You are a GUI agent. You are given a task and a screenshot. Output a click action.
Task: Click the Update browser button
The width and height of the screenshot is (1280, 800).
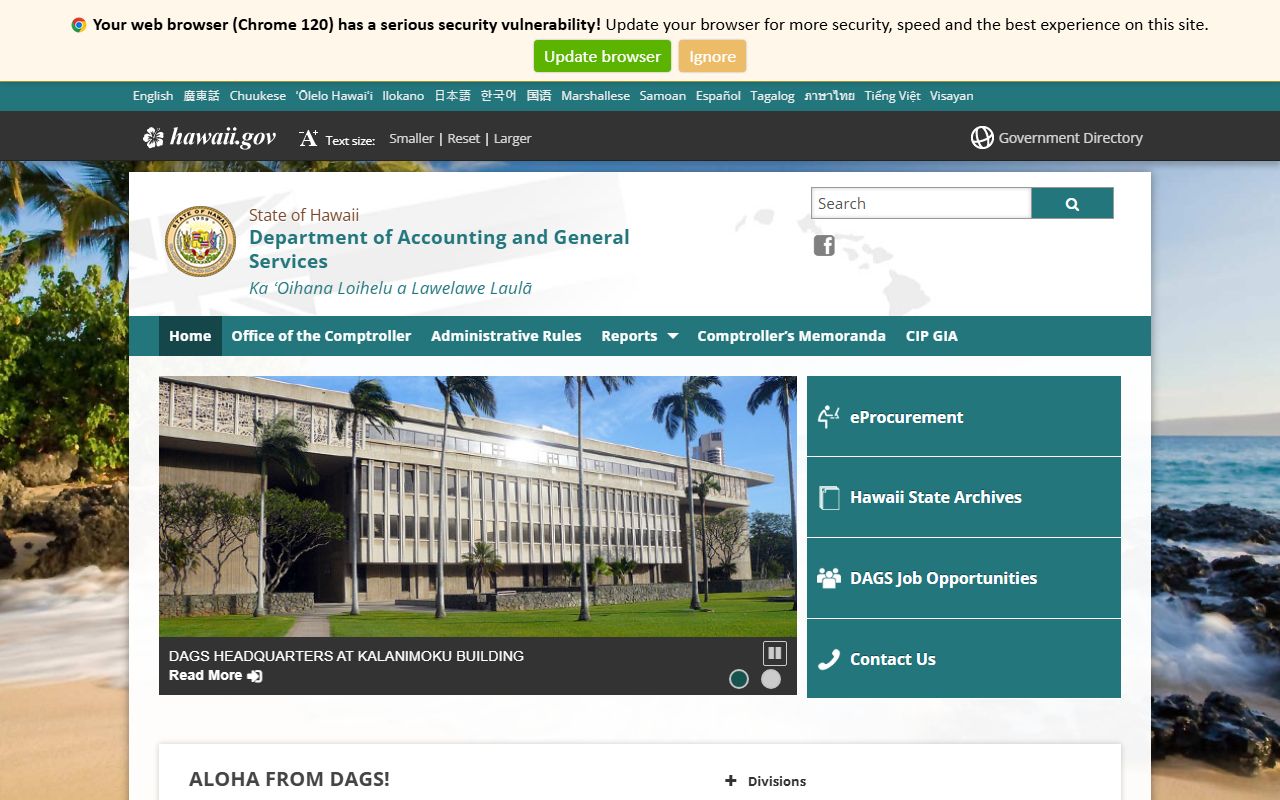(x=602, y=57)
